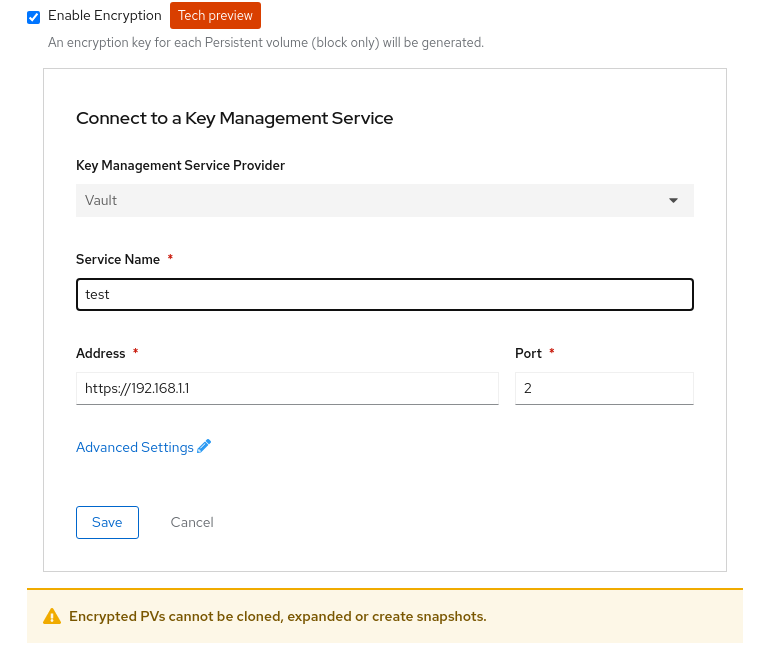Click the Tech preview badge
Viewport: 783px width, 649px height.
(215, 16)
